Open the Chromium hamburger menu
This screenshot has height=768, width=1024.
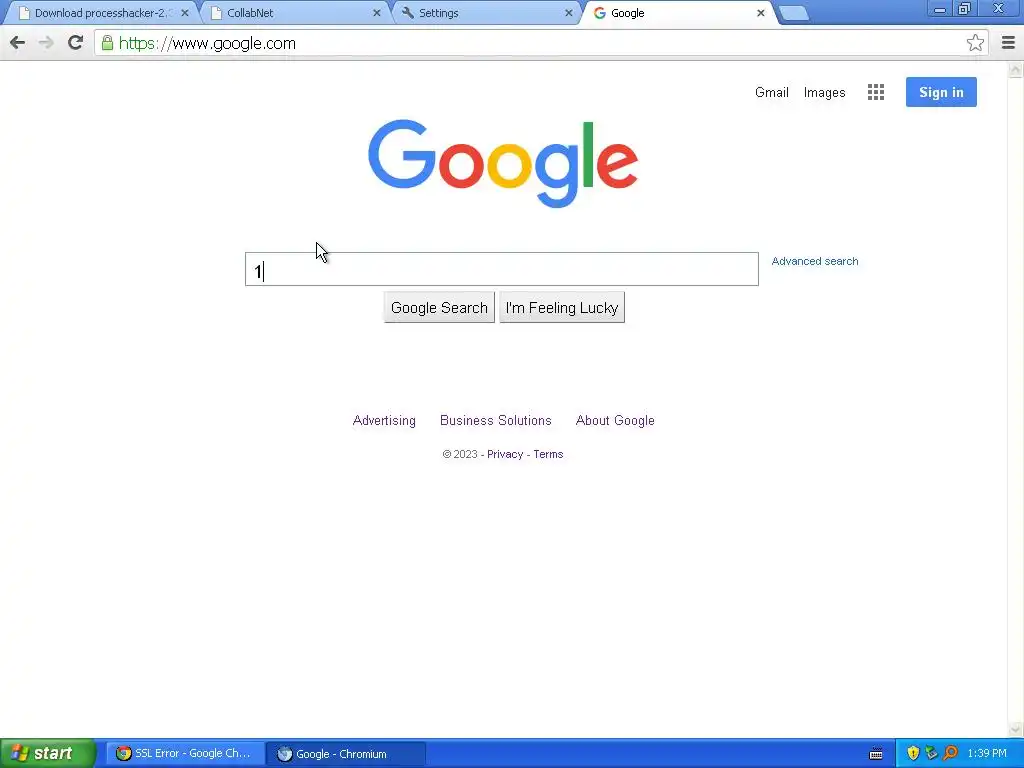click(1008, 43)
